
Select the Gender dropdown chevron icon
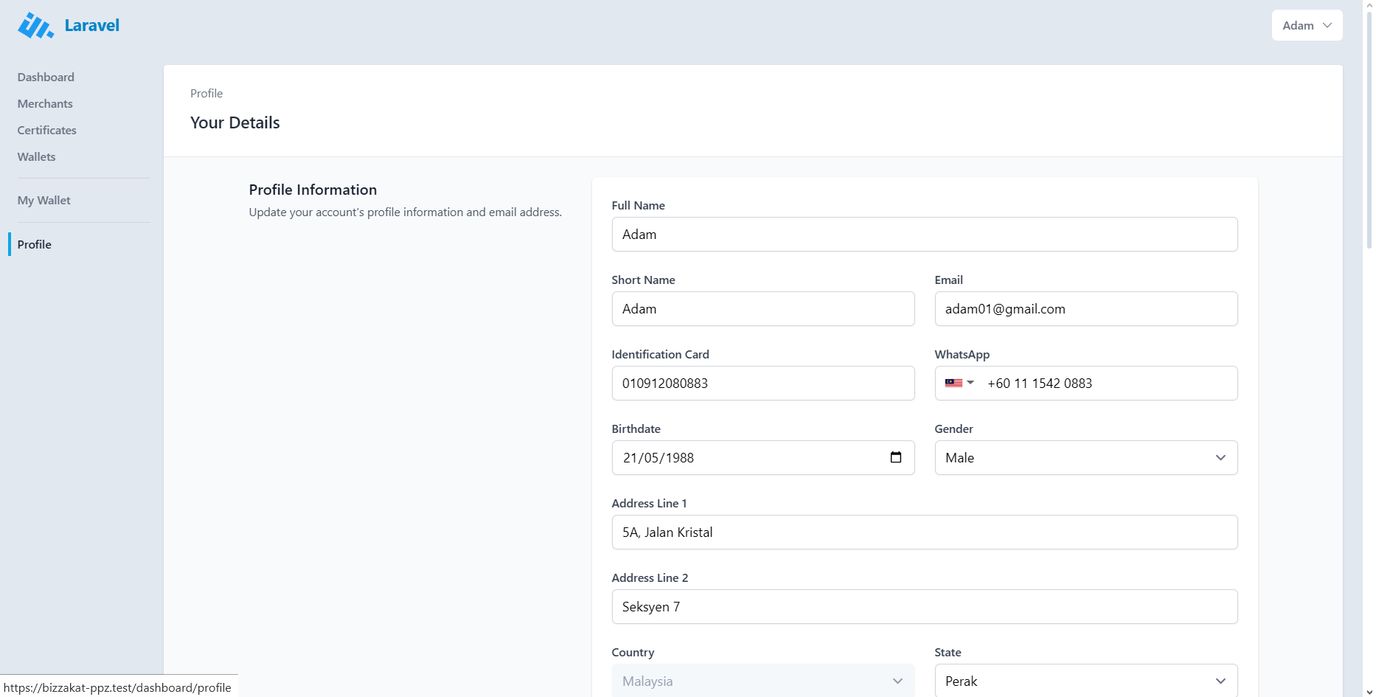1220,457
